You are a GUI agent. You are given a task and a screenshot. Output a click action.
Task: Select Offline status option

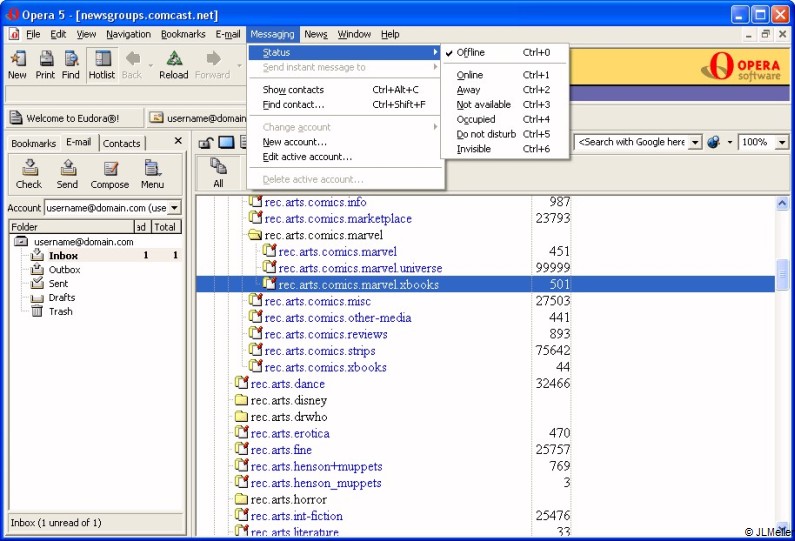(x=504, y=52)
